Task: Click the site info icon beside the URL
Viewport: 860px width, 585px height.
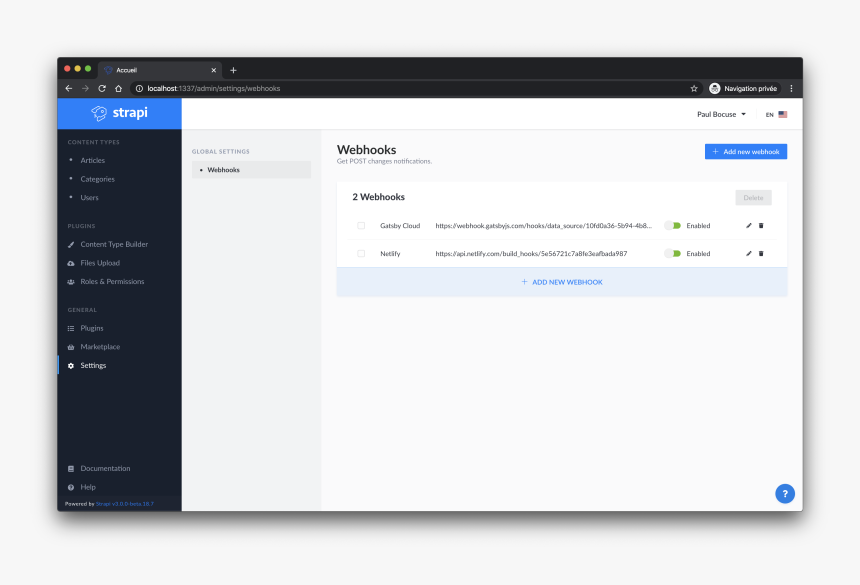Action: pyautogui.click(x=139, y=88)
